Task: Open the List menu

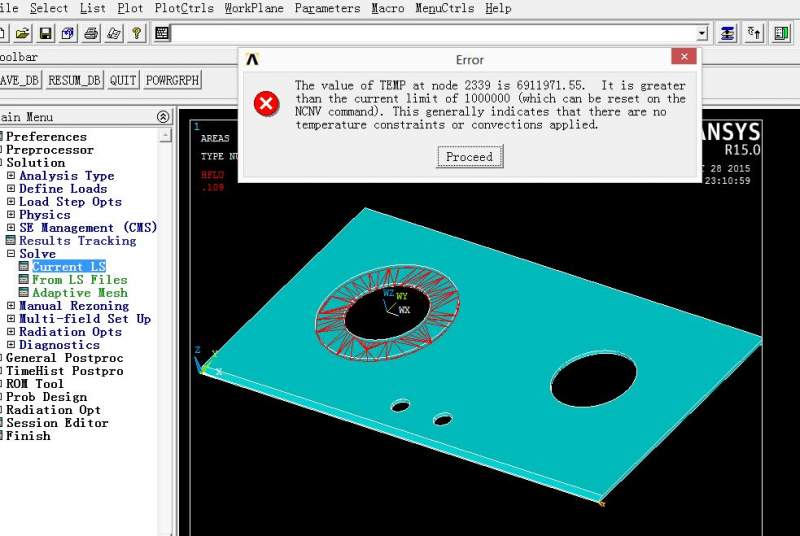Action: (93, 8)
